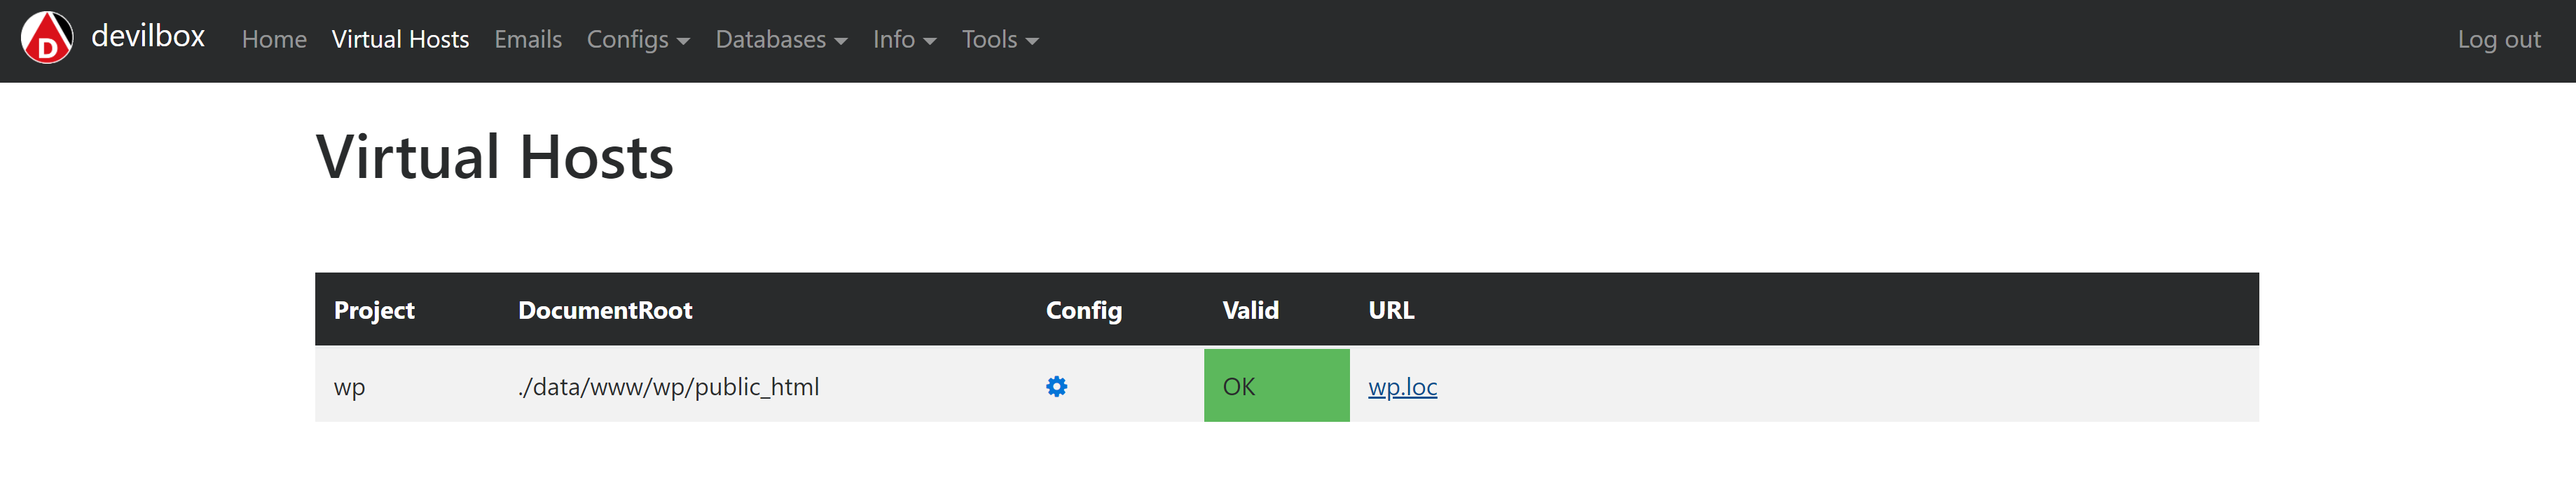Click the wp project name cell
Screen dimensions: 2576x487
(x=350, y=386)
